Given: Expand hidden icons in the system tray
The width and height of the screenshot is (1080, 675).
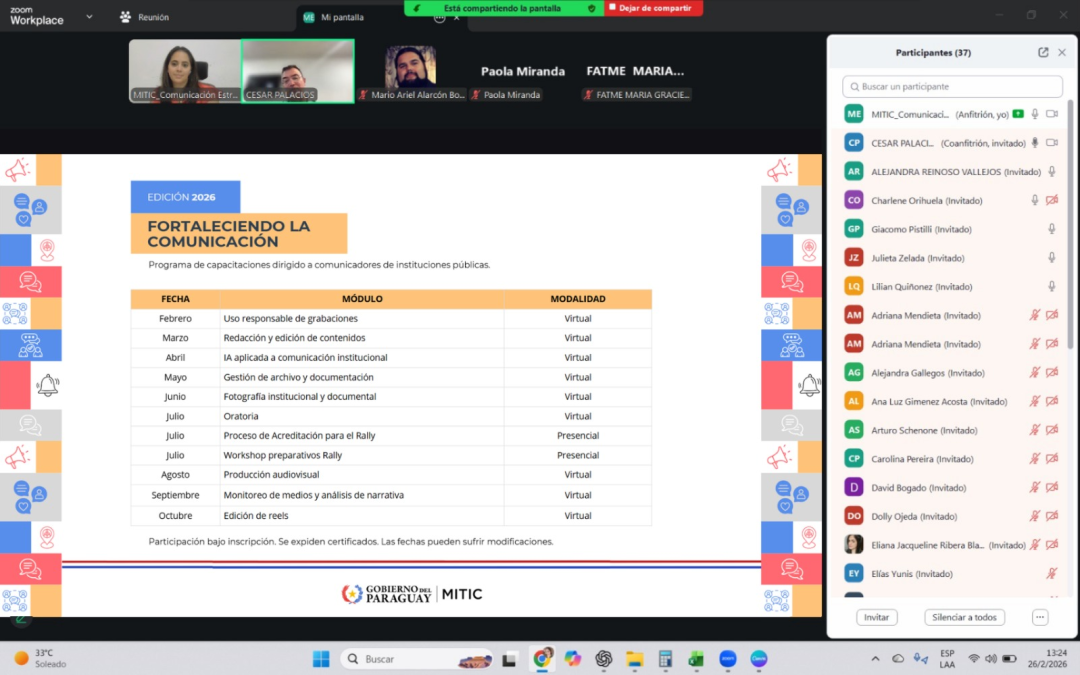Looking at the screenshot, I should tap(875, 658).
